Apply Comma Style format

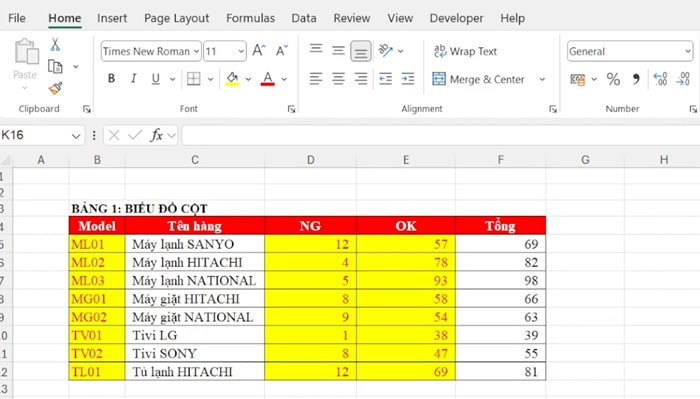[x=636, y=80]
